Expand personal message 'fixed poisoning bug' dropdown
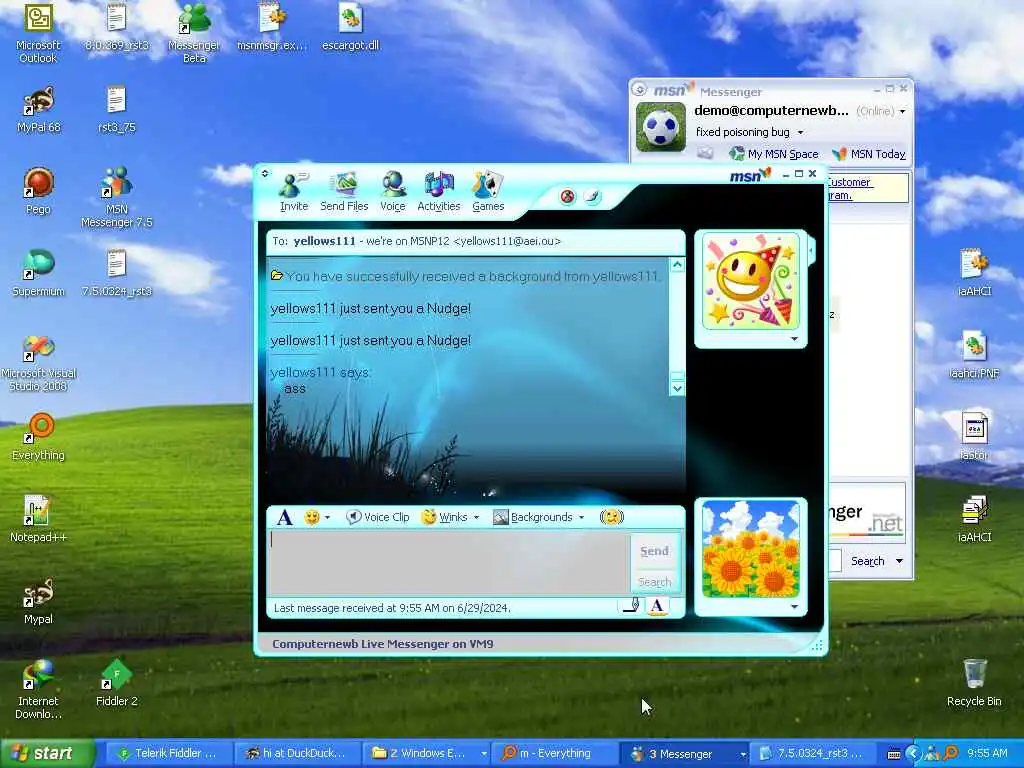 [800, 133]
